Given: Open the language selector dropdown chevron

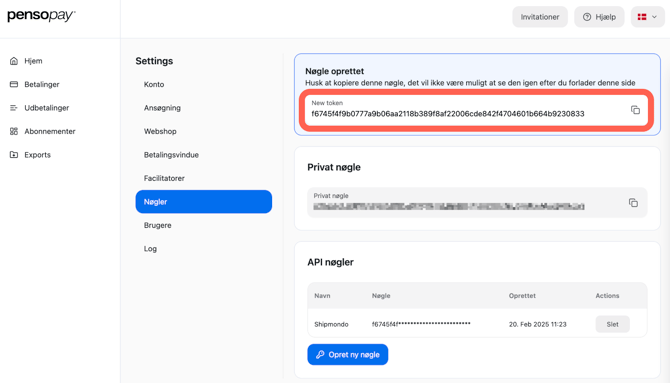Looking at the screenshot, I should (x=654, y=17).
